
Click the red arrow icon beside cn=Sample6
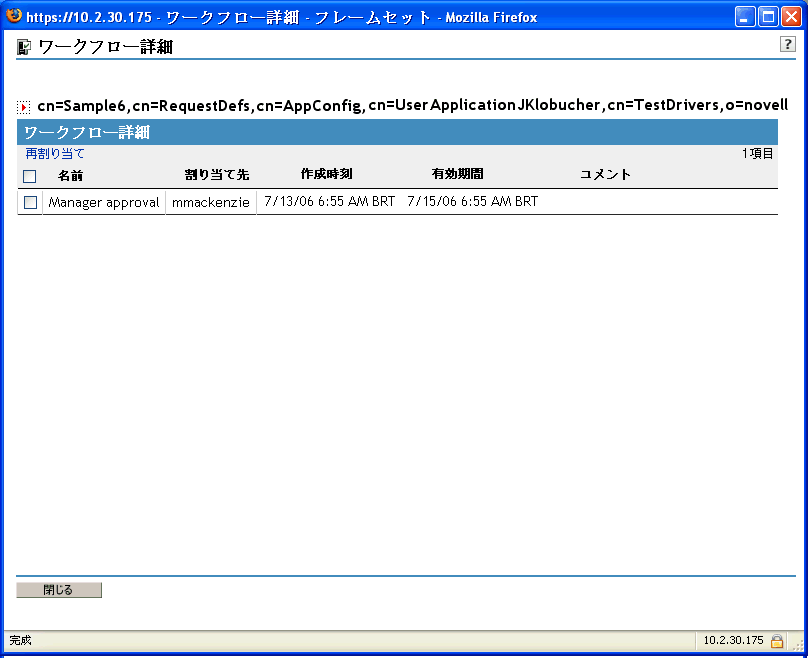(x=23, y=107)
